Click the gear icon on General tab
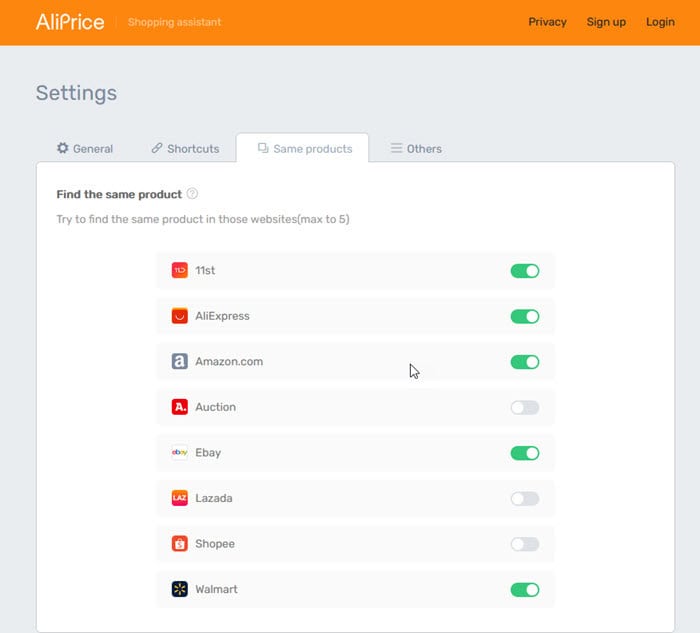 (62, 148)
